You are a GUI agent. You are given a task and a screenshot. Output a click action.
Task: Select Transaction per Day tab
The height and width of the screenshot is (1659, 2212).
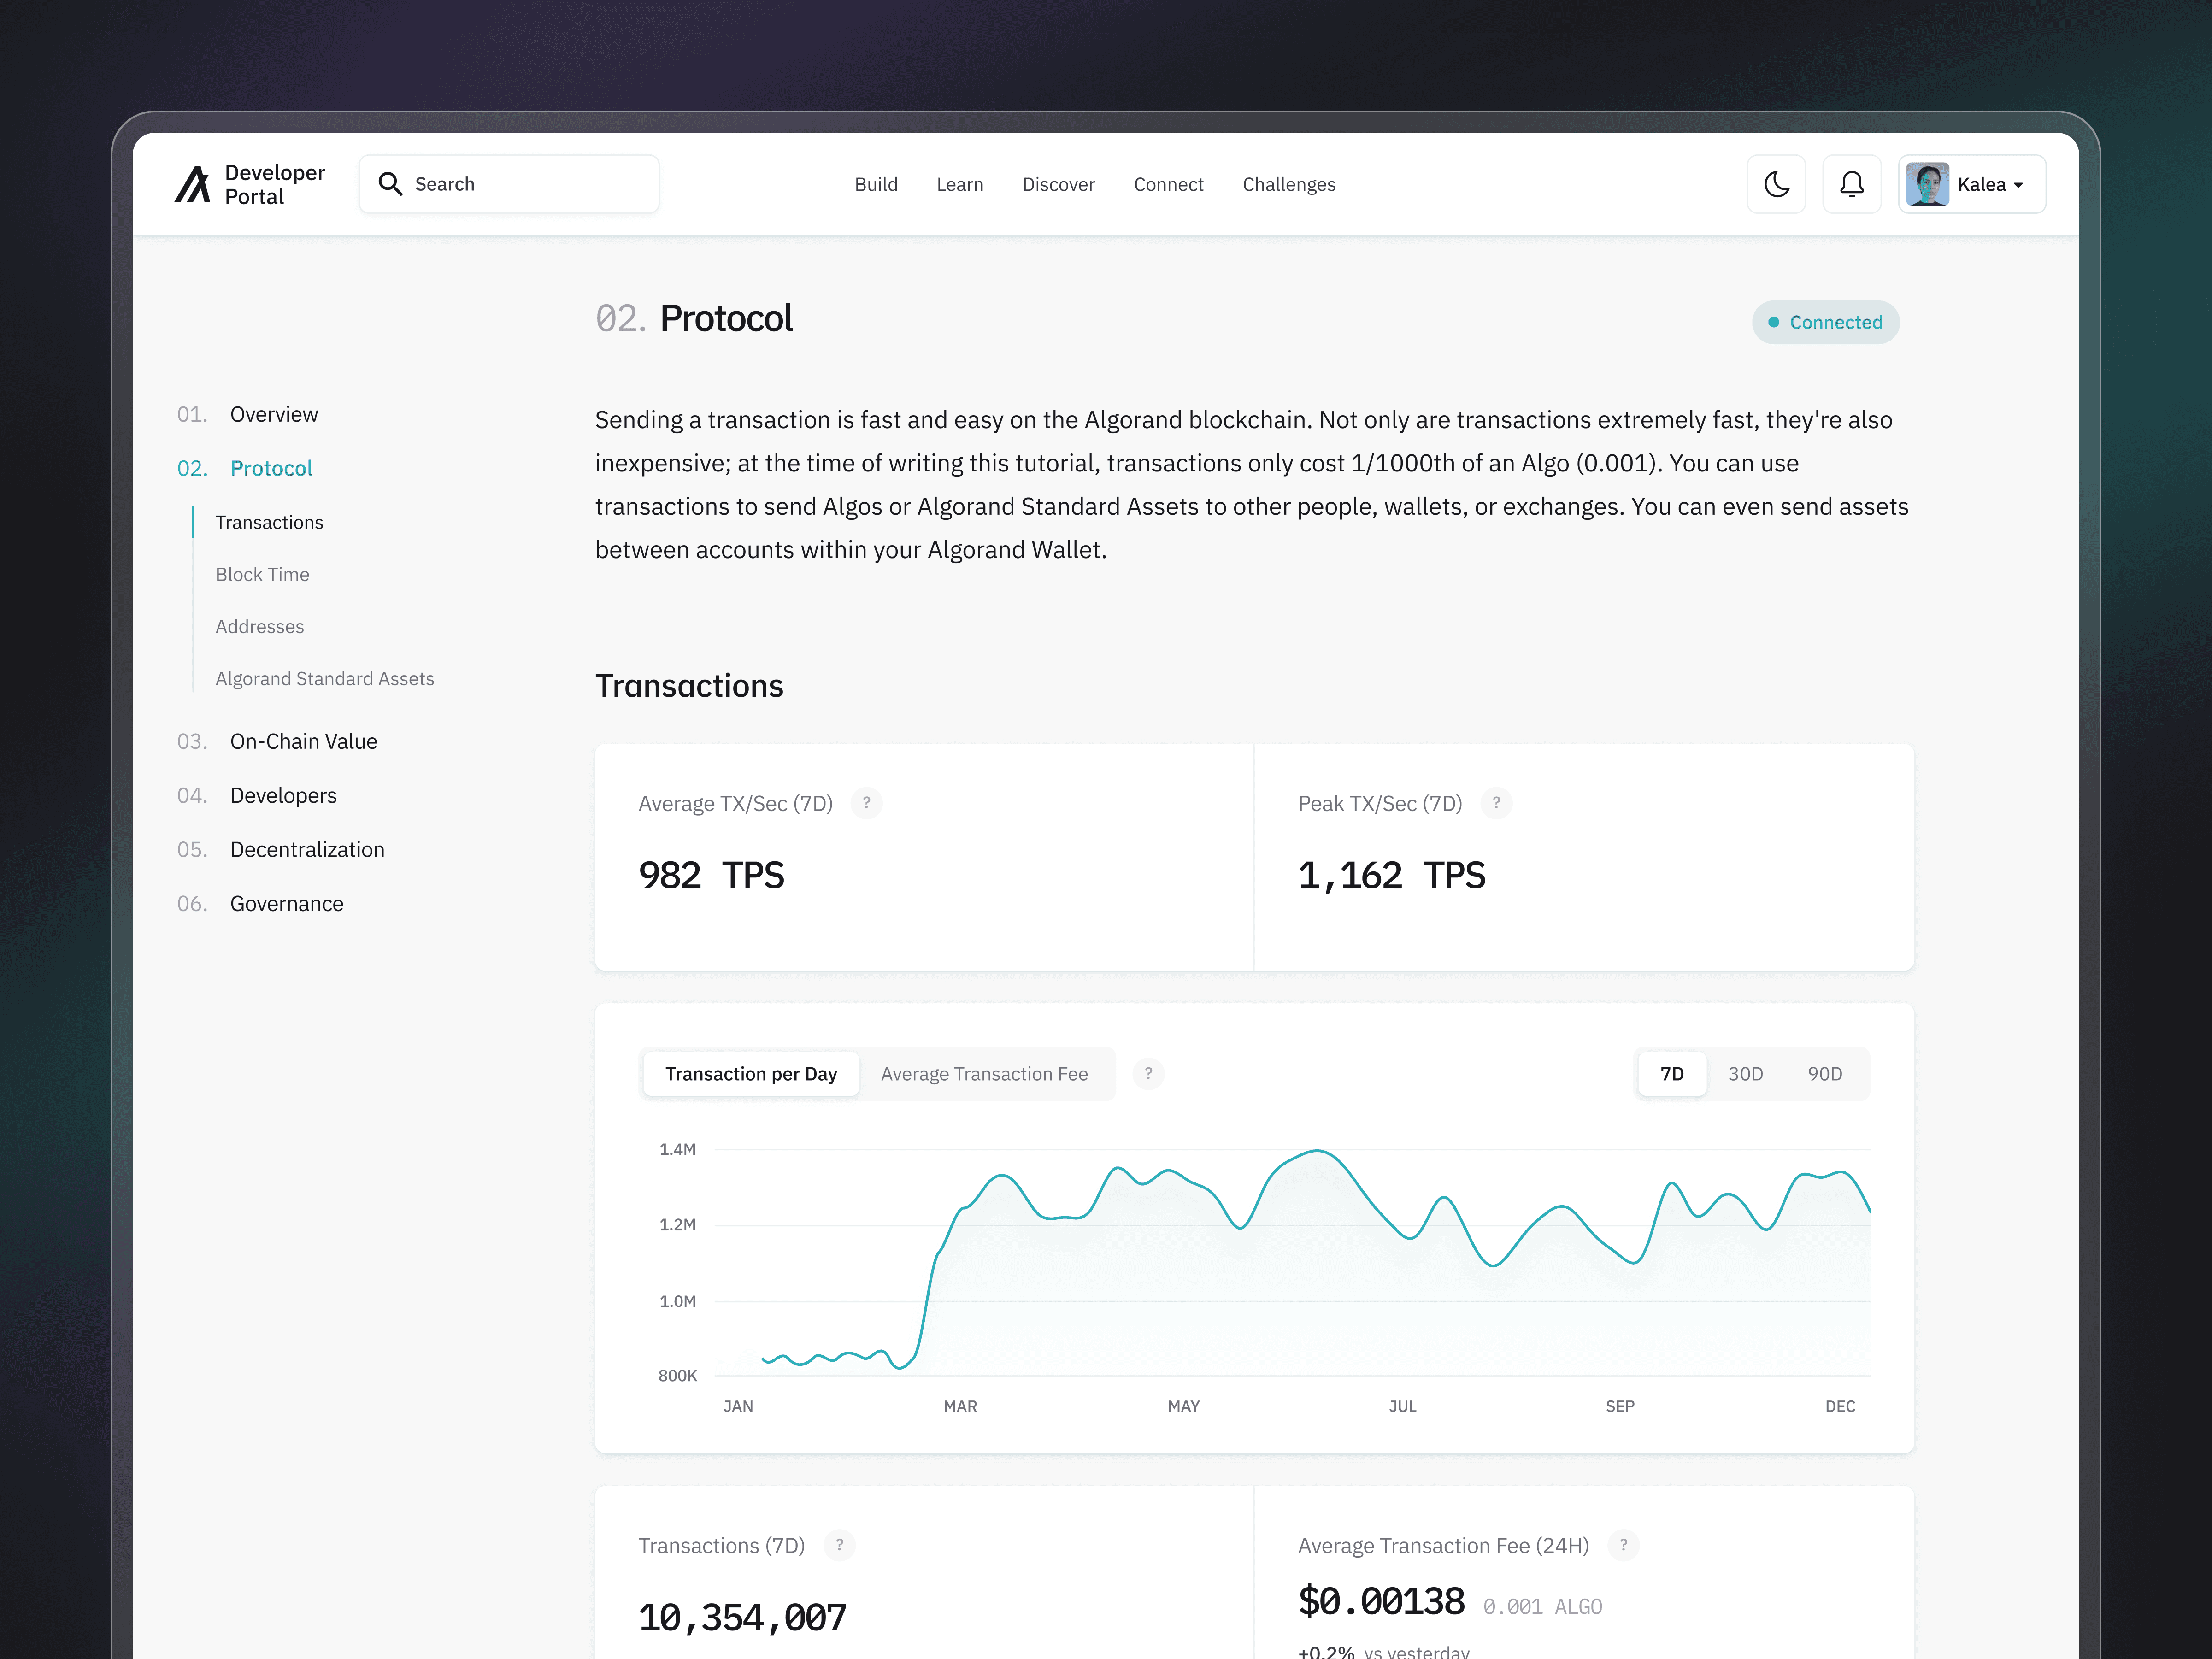click(x=751, y=1074)
